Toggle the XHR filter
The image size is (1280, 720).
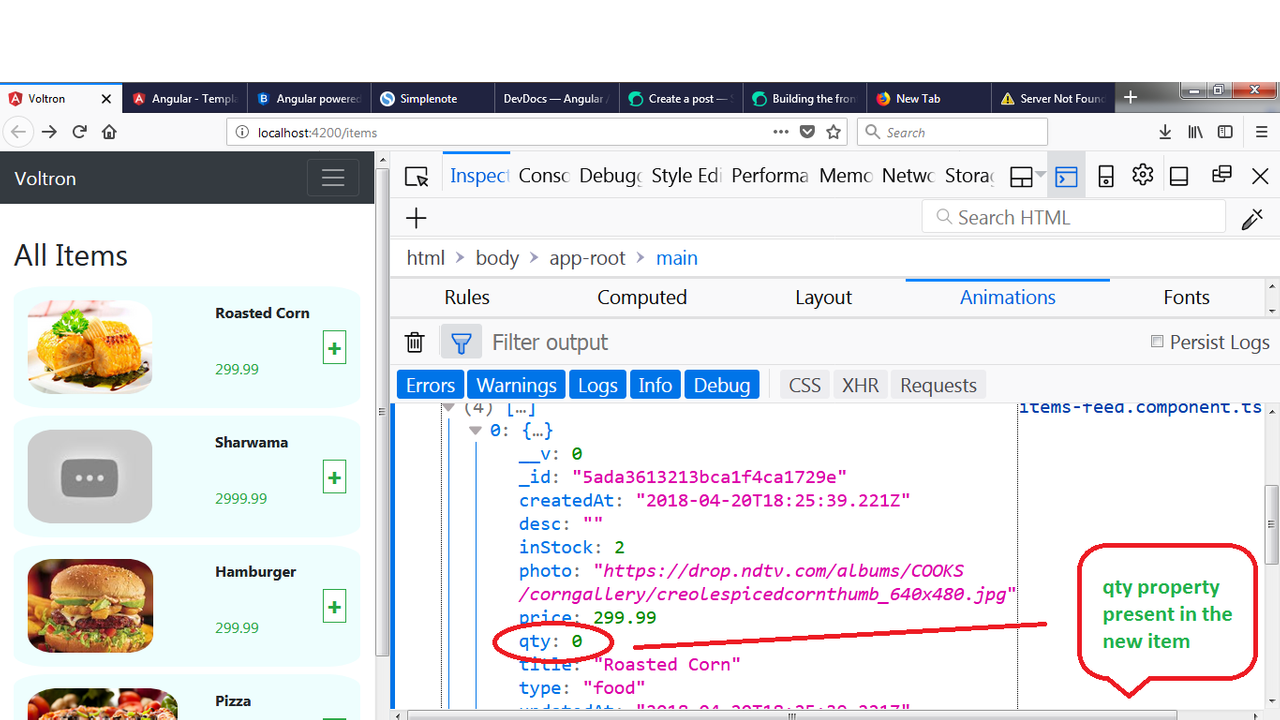[x=860, y=385]
